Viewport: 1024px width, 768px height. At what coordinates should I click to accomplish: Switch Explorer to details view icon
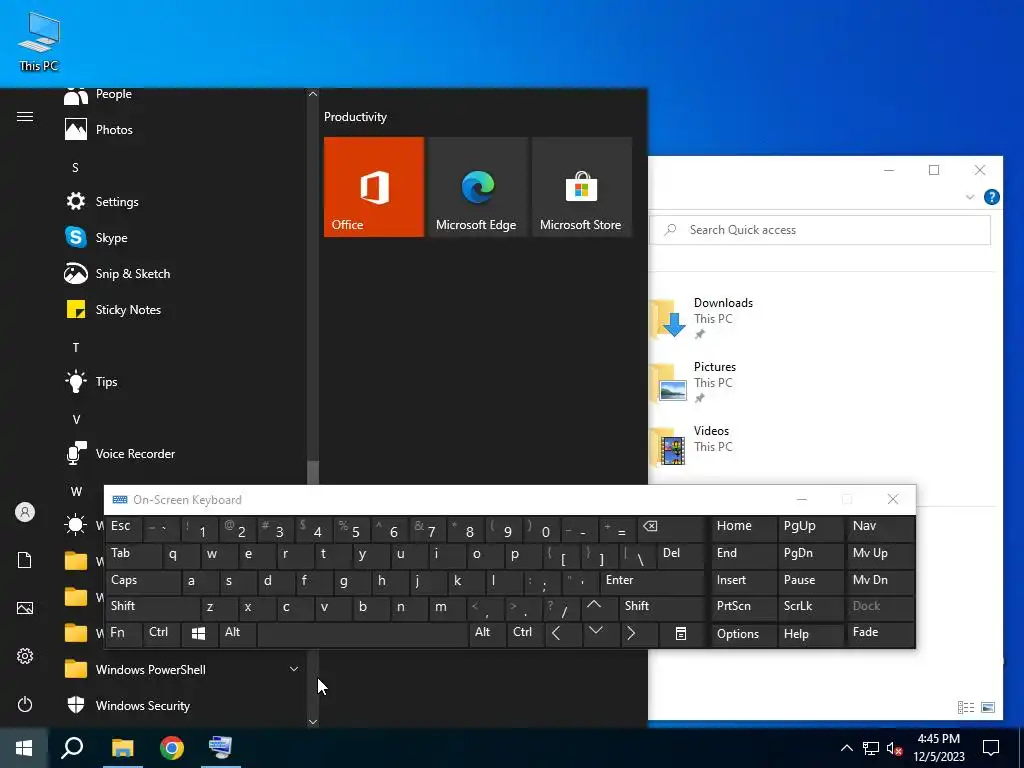[x=966, y=707]
